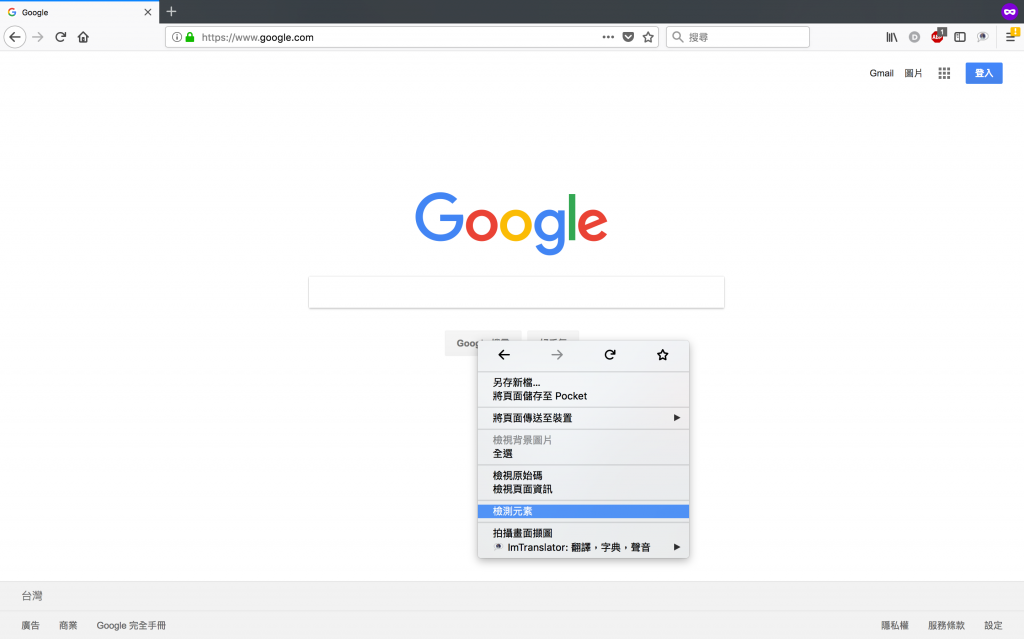Screen dimensions: 1024x639
Task: Open Google 完全手冊 footer link
Action: (131, 625)
